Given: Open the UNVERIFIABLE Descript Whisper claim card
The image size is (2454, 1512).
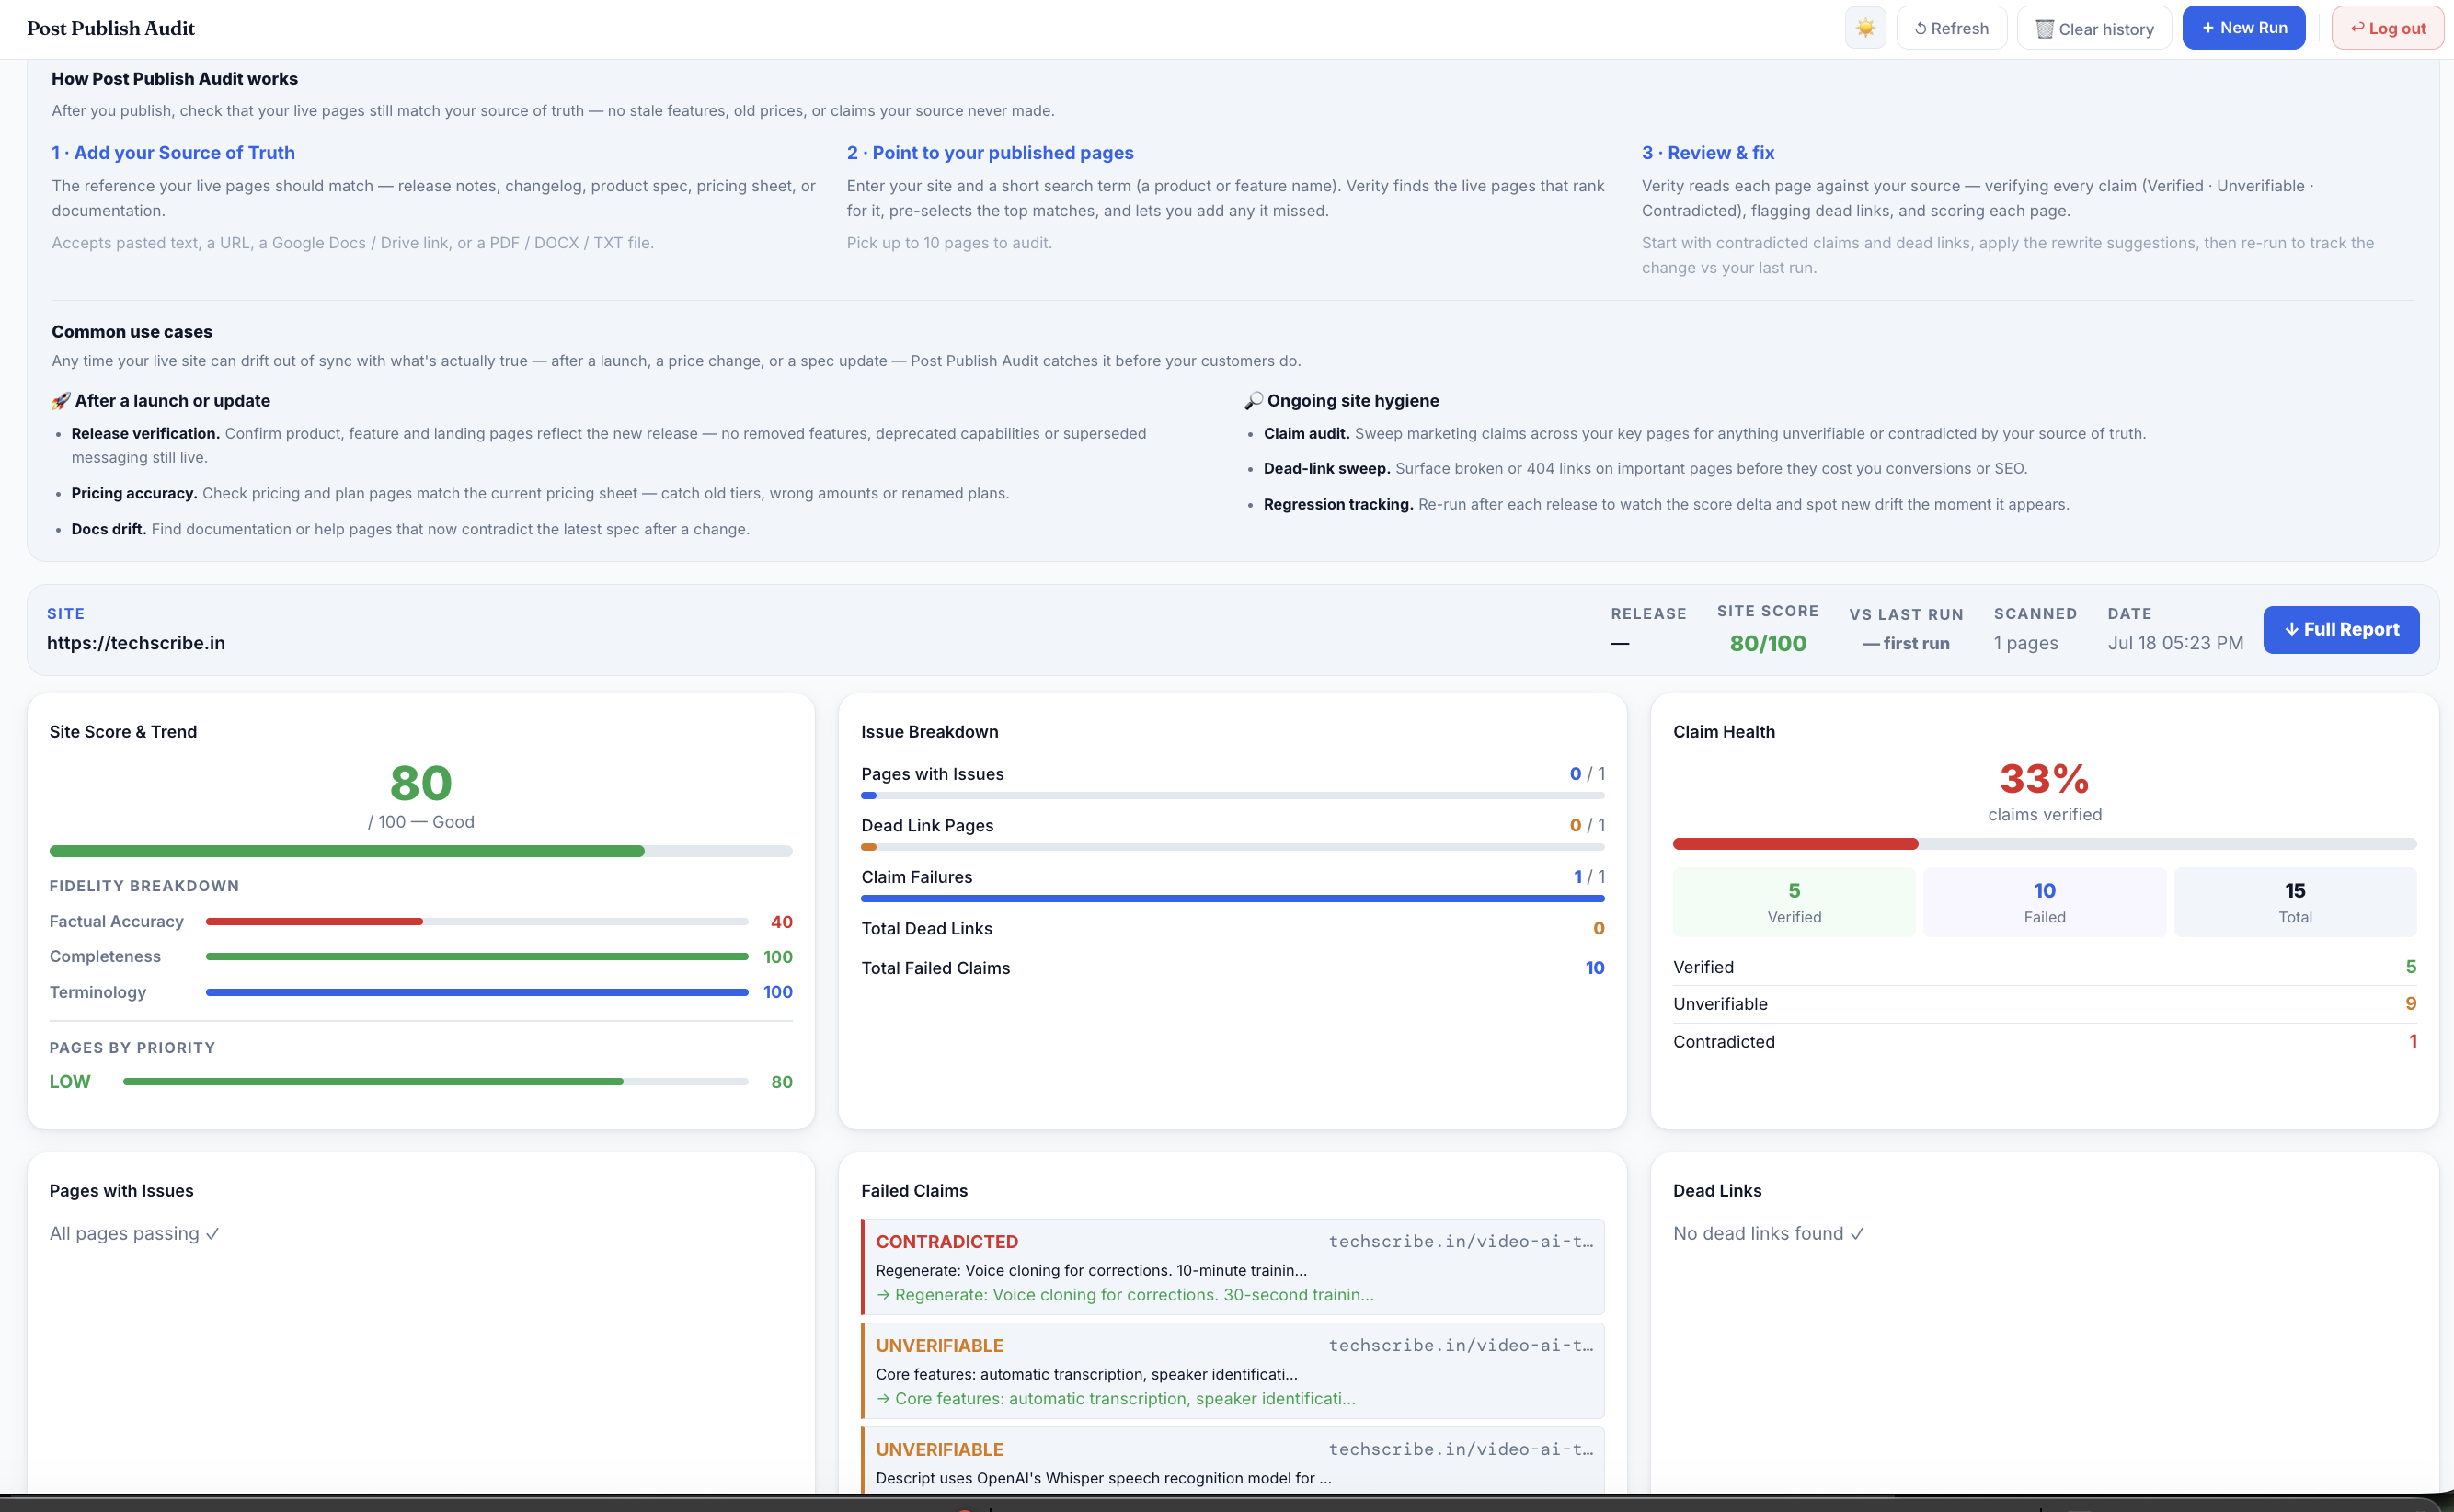Looking at the screenshot, I should pyautogui.click(x=1232, y=1460).
